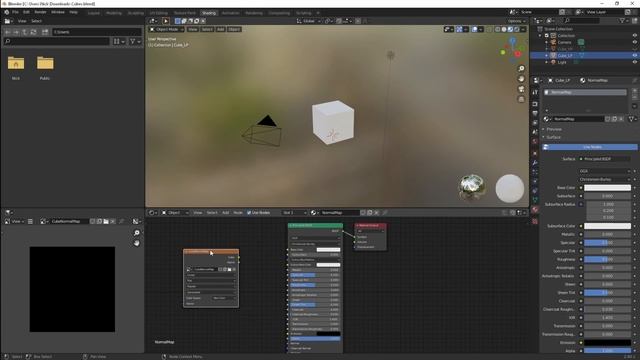Open Christensen-Burley subsurface method dropdown
Screen dimensions: 640x360
(x=605, y=179)
